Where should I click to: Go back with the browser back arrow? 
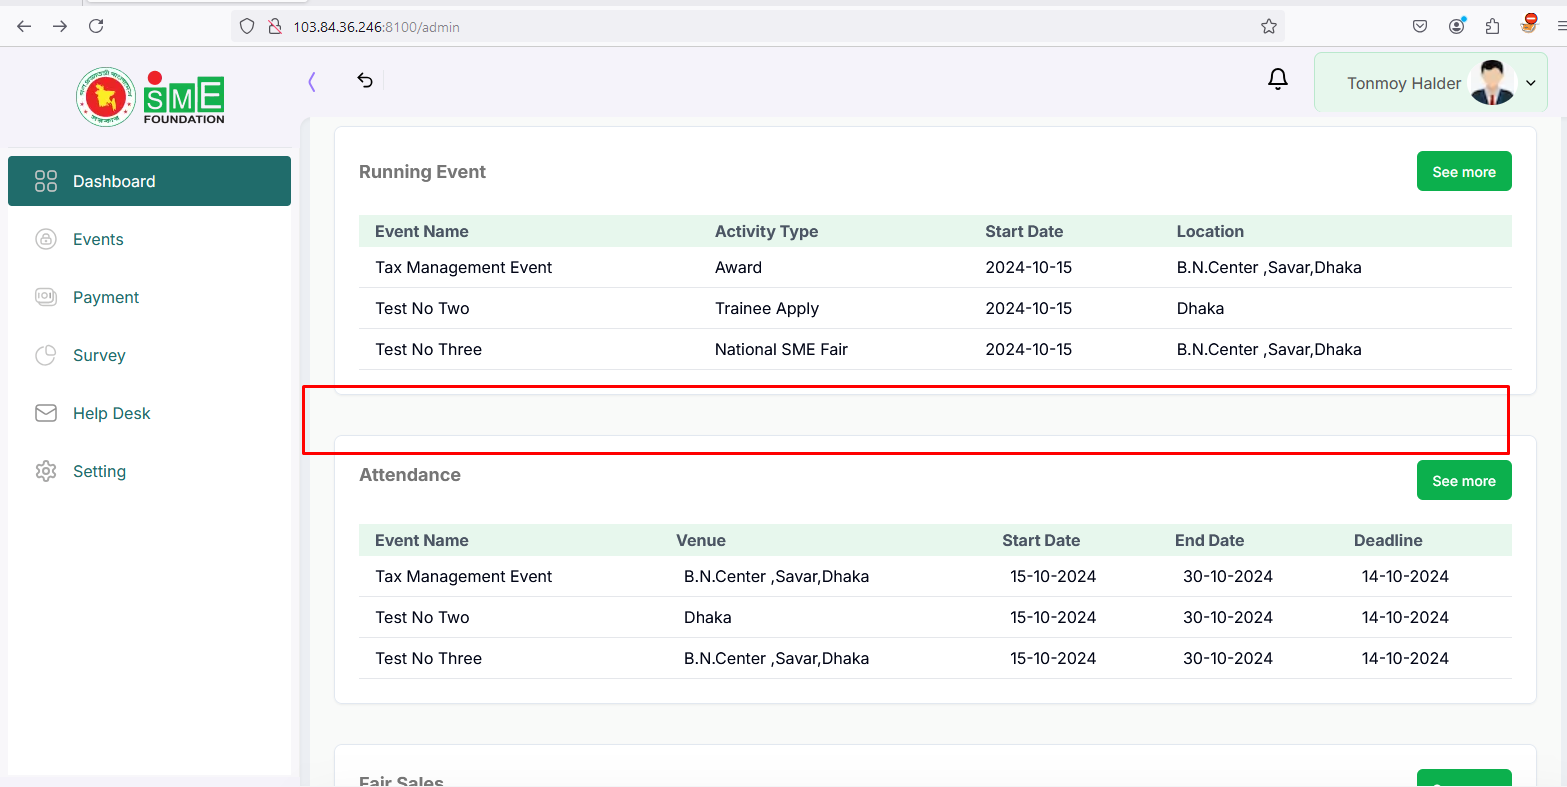point(25,27)
